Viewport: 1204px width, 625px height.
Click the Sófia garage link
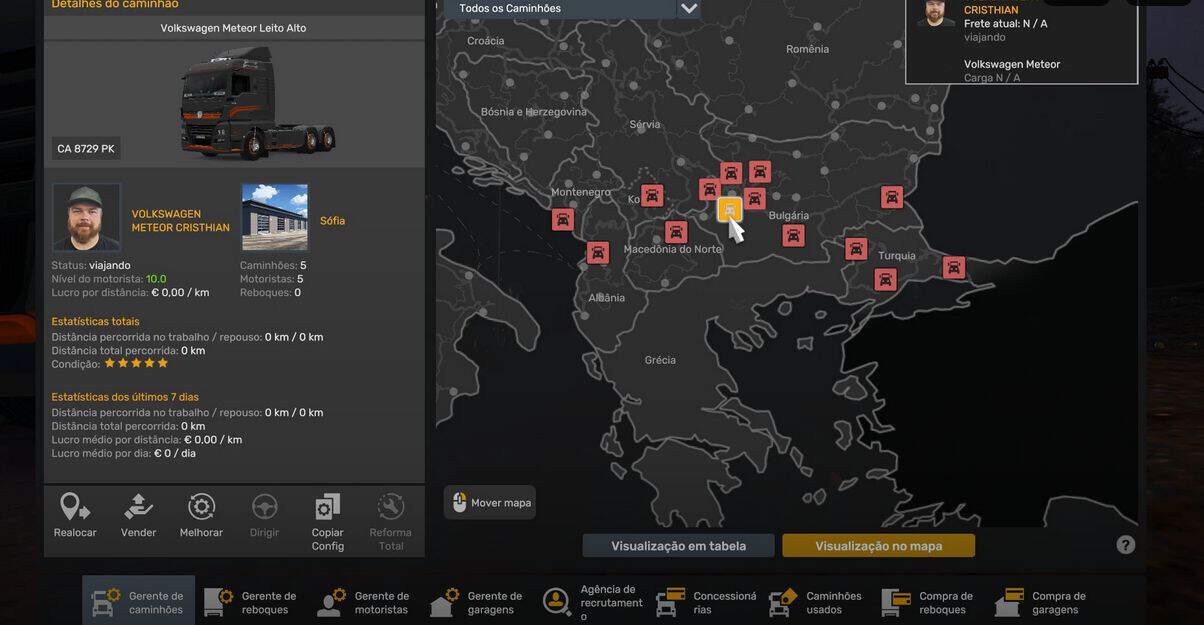[332, 221]
